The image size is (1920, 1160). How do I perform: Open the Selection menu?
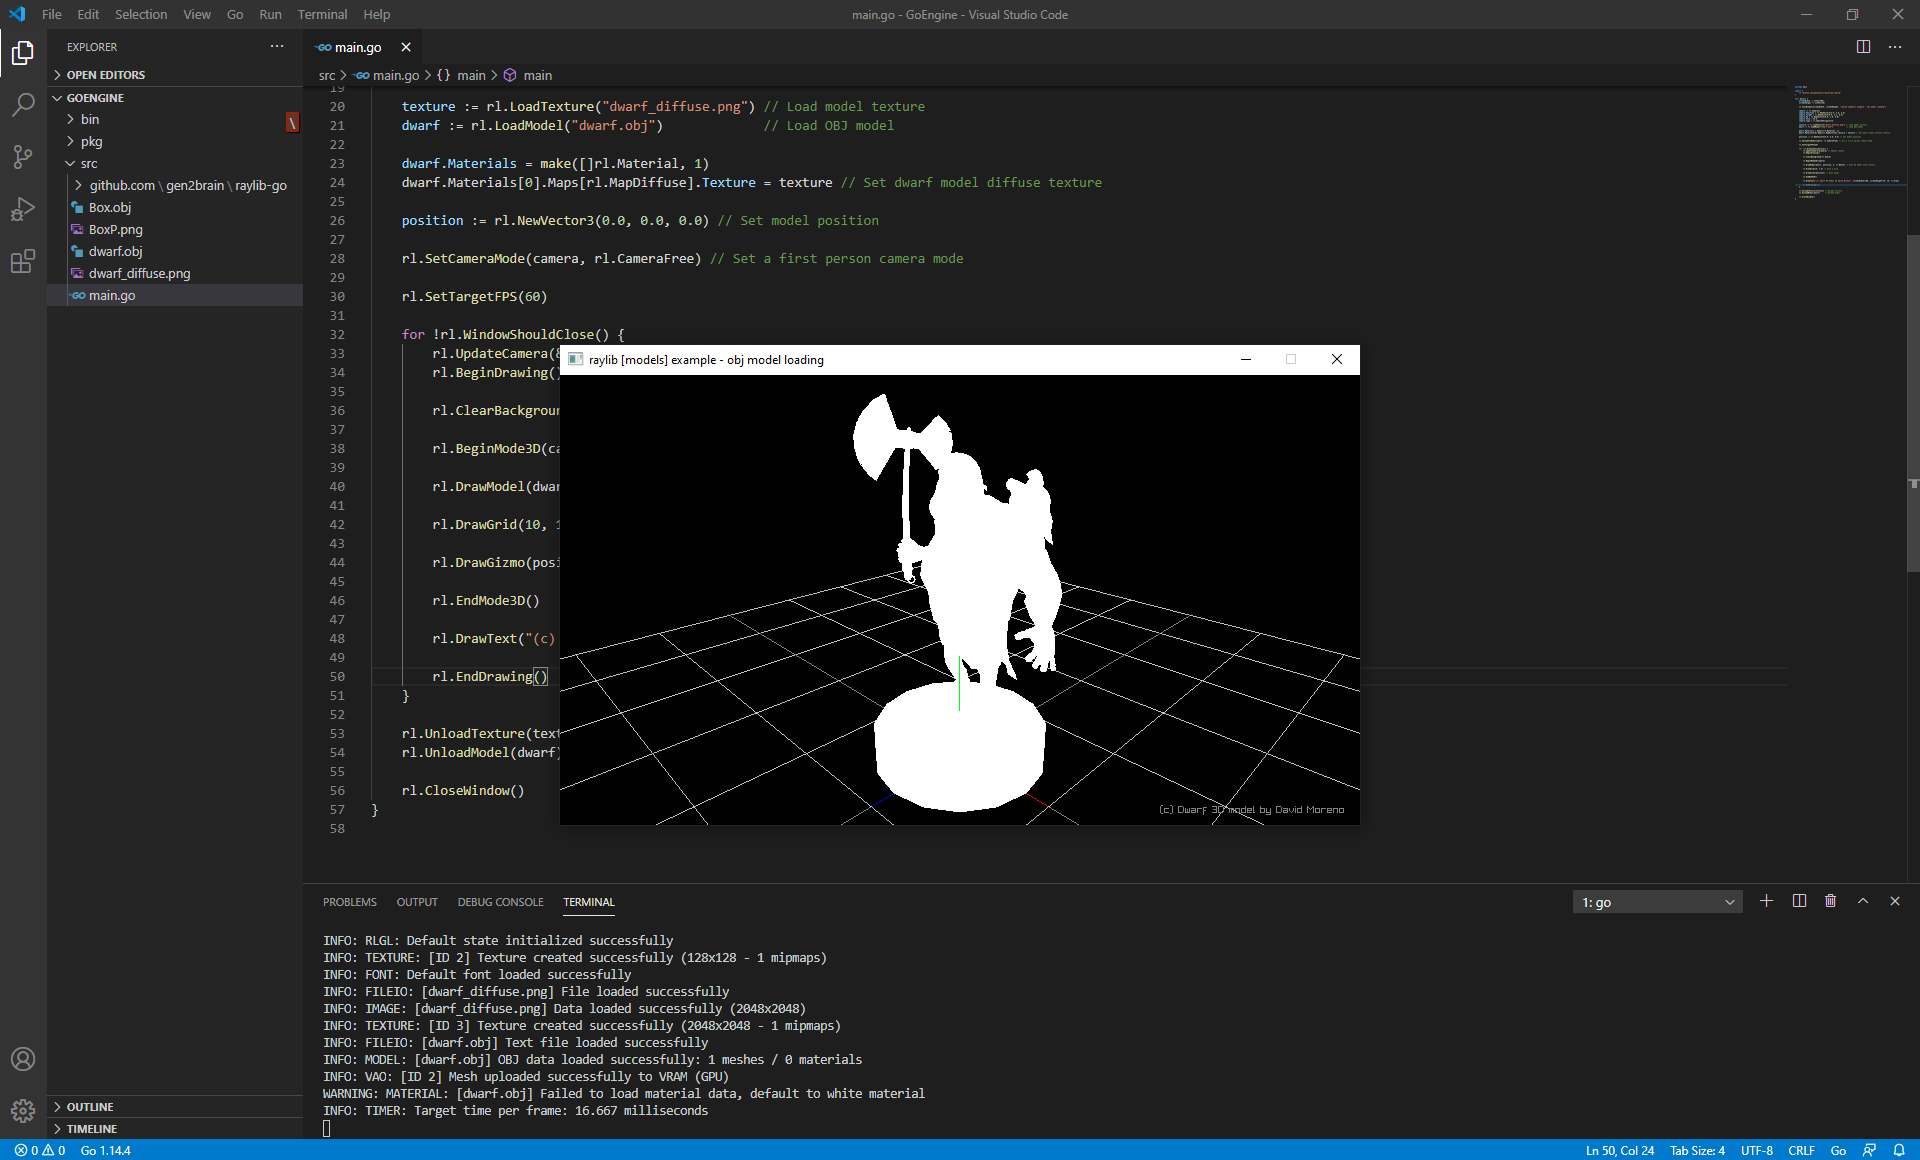point(141,14)
